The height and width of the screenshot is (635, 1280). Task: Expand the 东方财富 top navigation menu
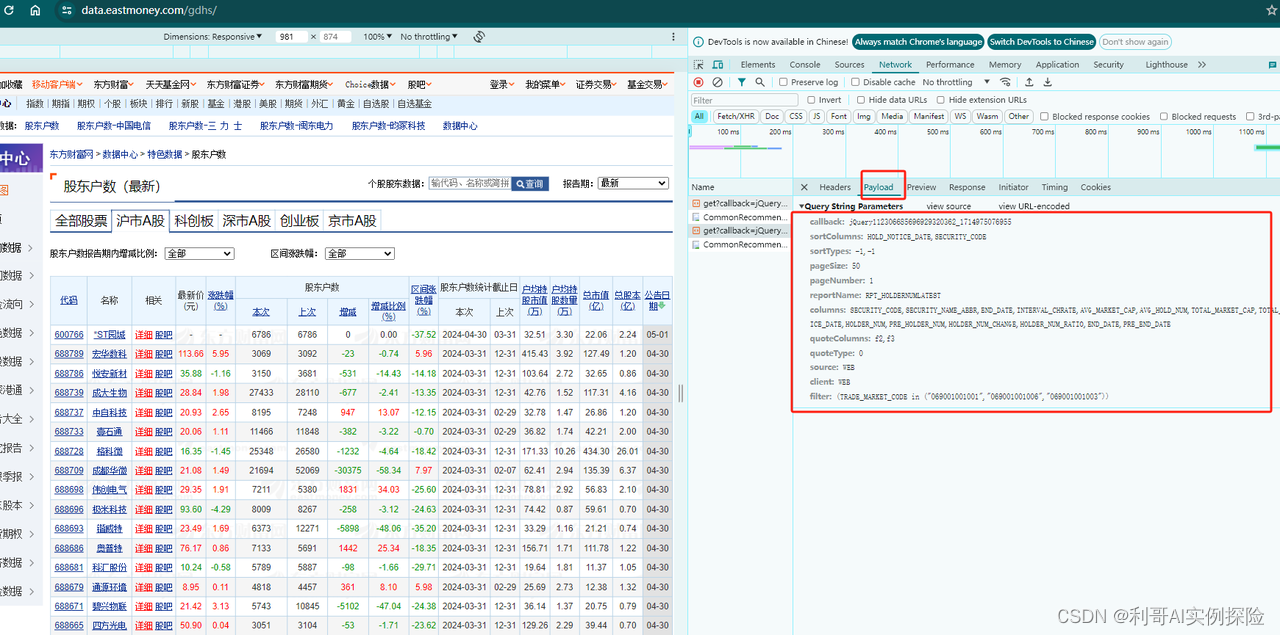(x=115, y=85)
